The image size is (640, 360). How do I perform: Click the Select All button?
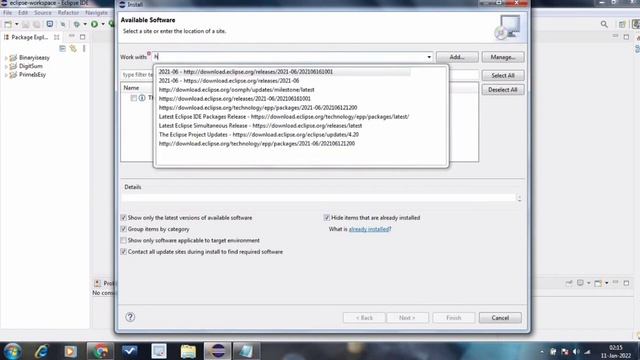coord(503,76)
